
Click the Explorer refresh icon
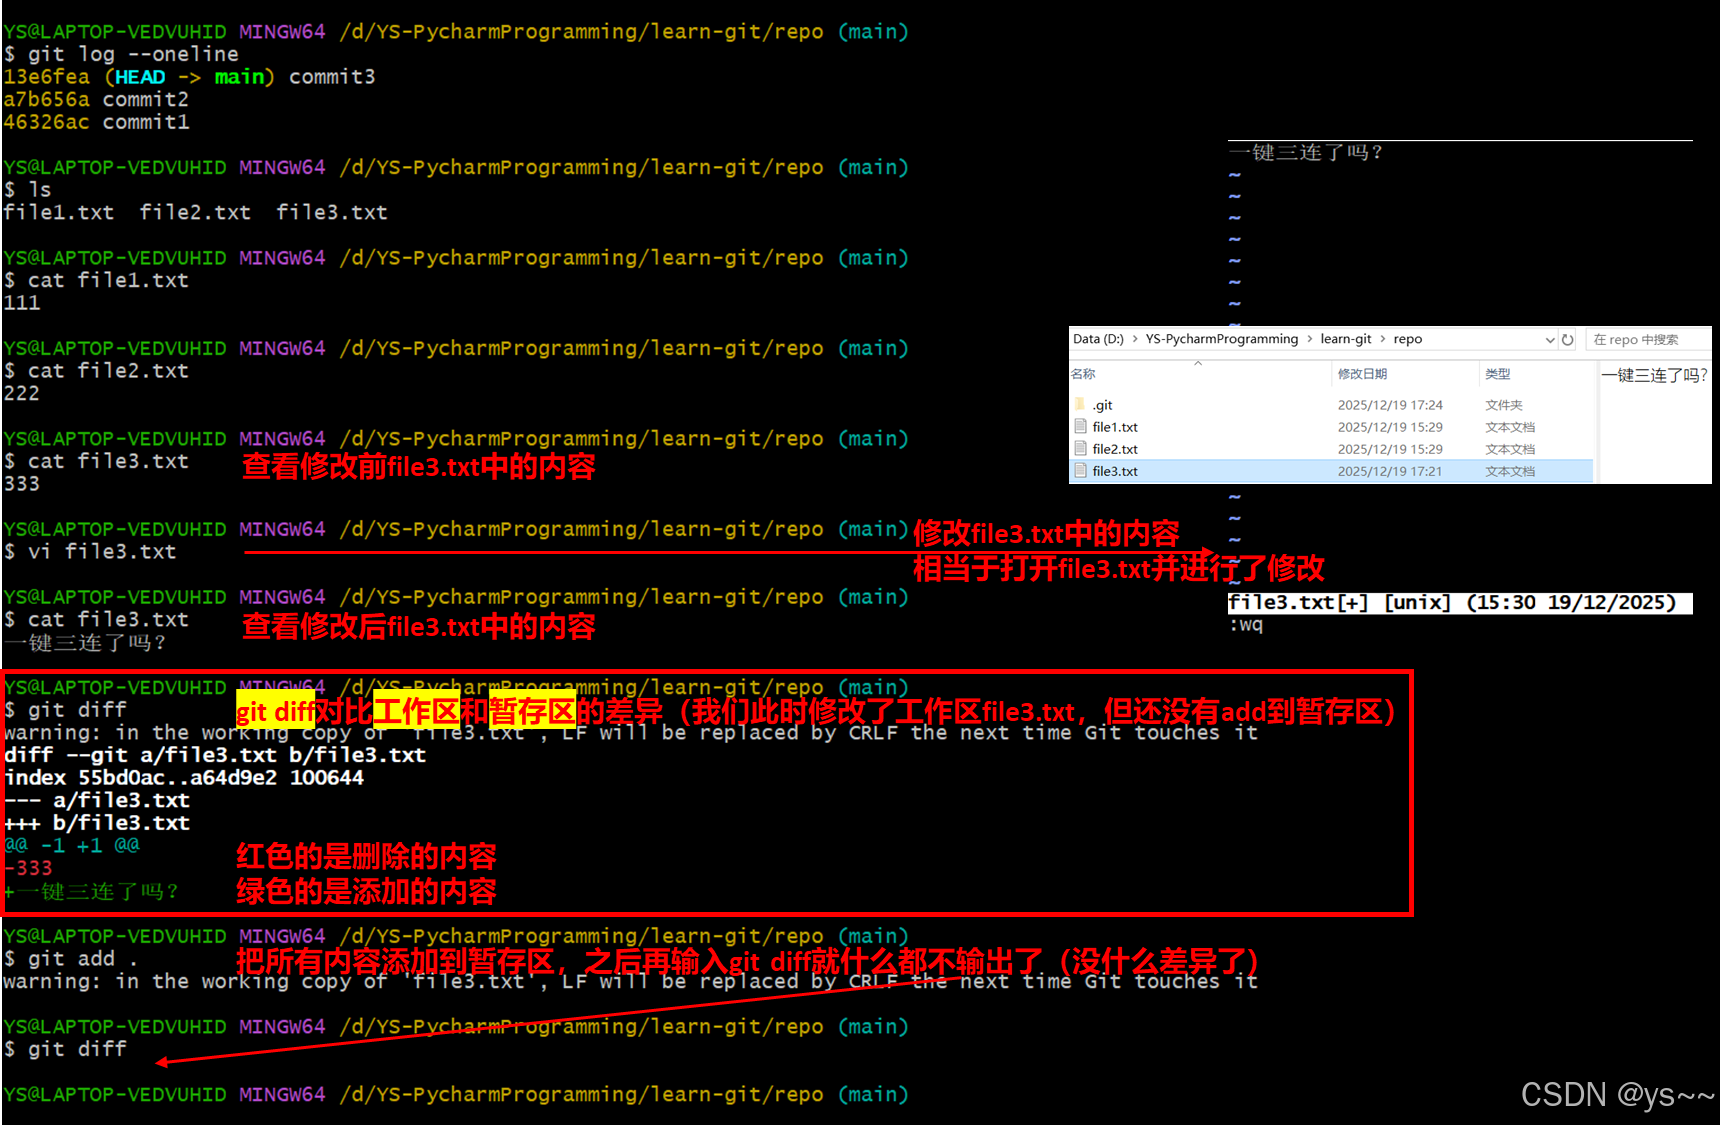[x=1568, y=340]
